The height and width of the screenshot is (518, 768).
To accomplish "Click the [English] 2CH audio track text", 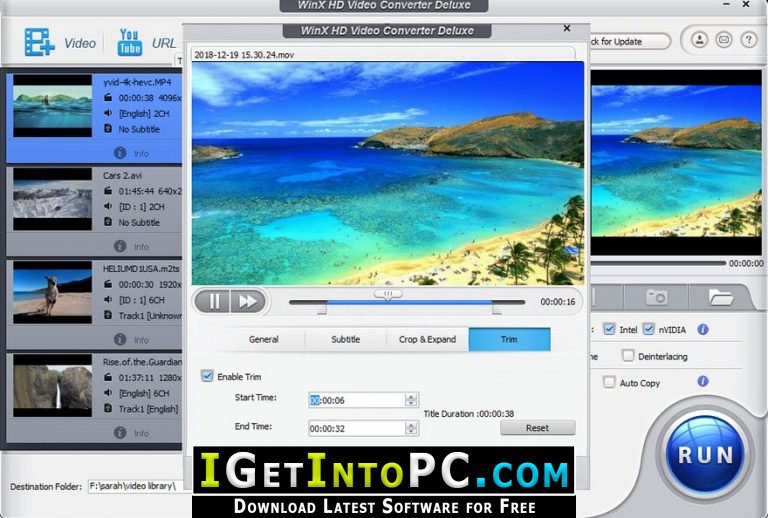I will [144, 114].
